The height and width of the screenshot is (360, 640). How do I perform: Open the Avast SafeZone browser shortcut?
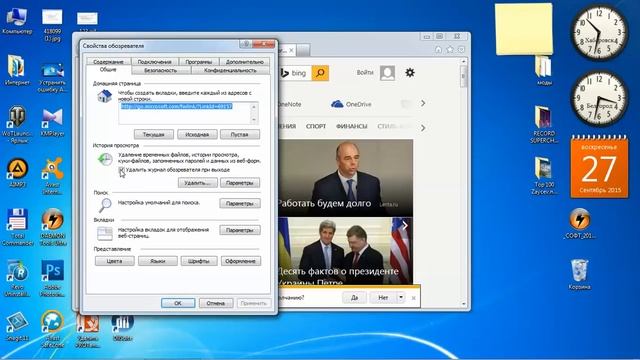[x=52, y=329]
